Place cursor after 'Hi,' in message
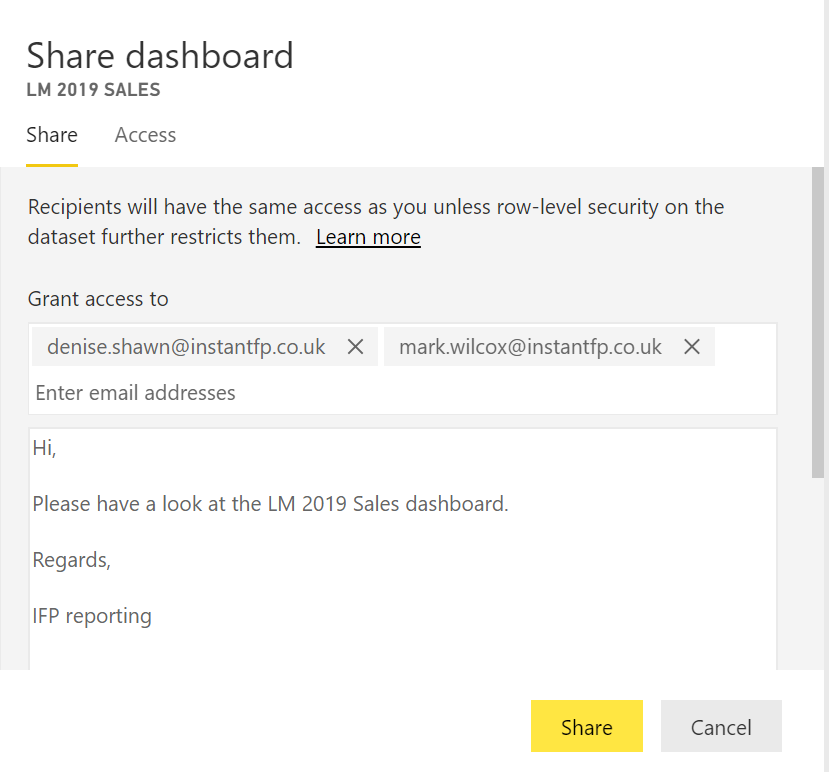Viewport: 829px width, 772px height. tap(59, 448)
